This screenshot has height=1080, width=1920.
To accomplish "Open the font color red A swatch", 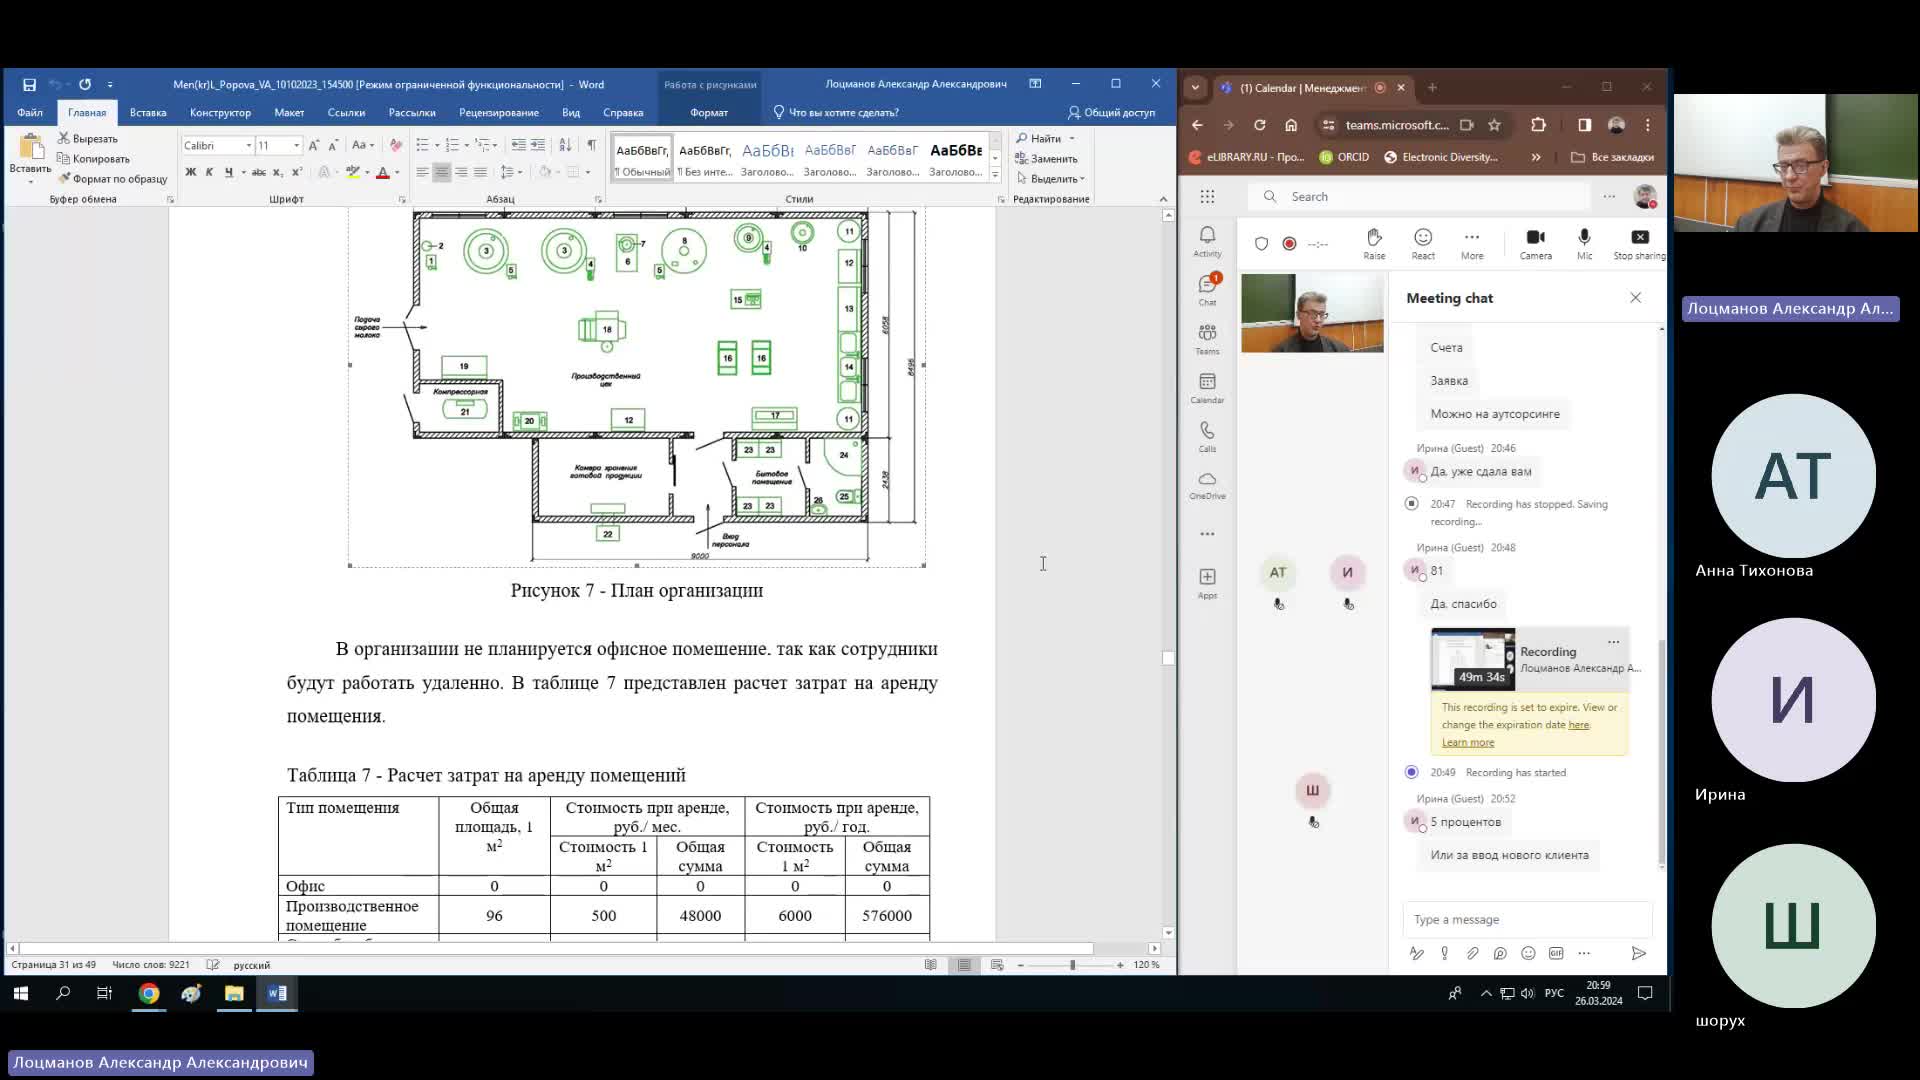I will [382, 173].
